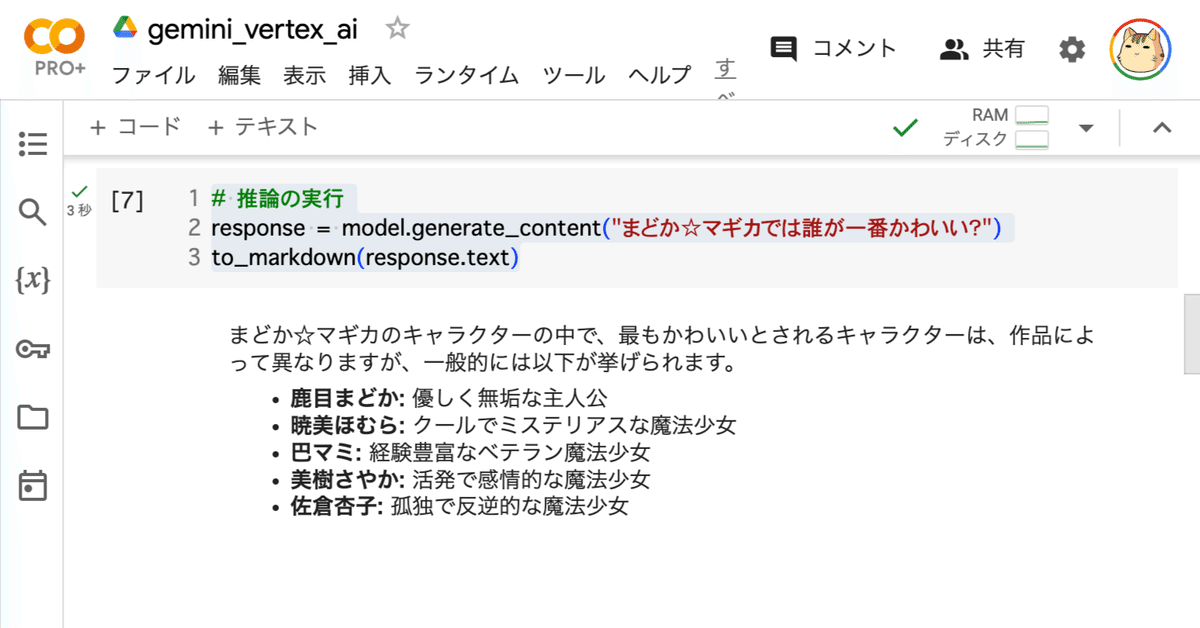Add a new code cell with +コード
Image resolution: width=1200 pixels, height=628 pixels.
pos(135,126)
